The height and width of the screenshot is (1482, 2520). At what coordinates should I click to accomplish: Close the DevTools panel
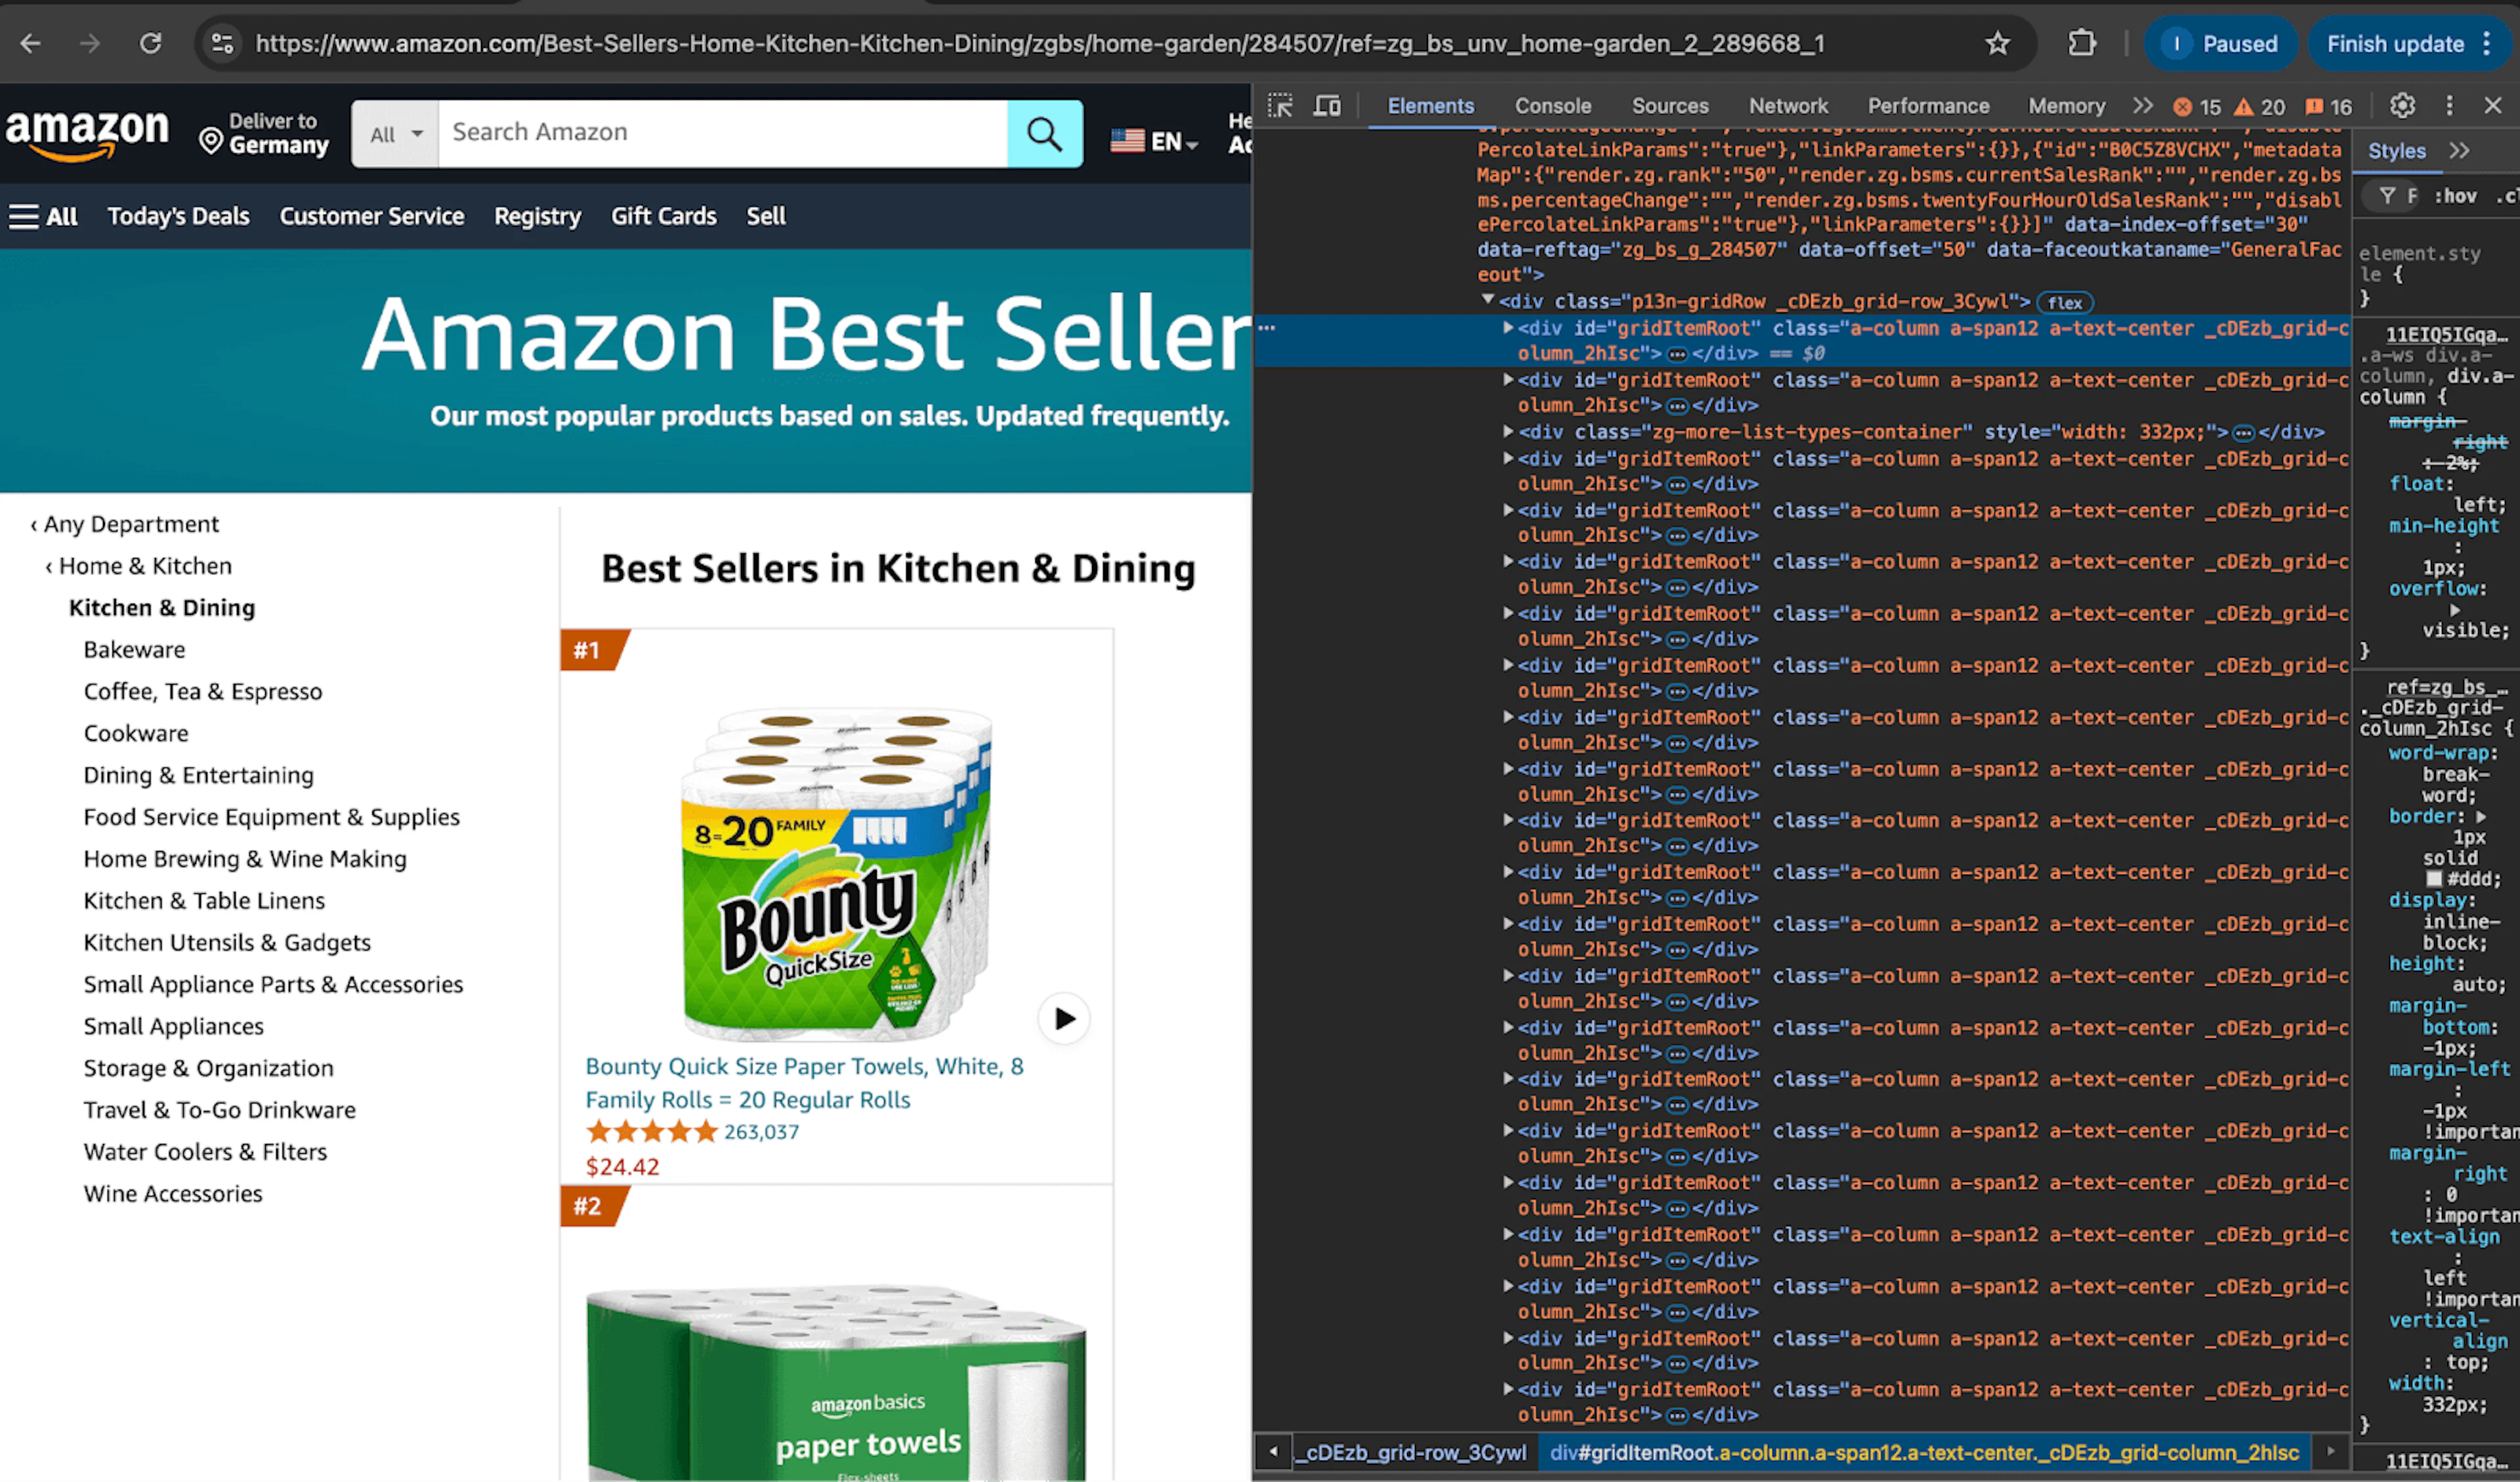(x=2493, y=105)
